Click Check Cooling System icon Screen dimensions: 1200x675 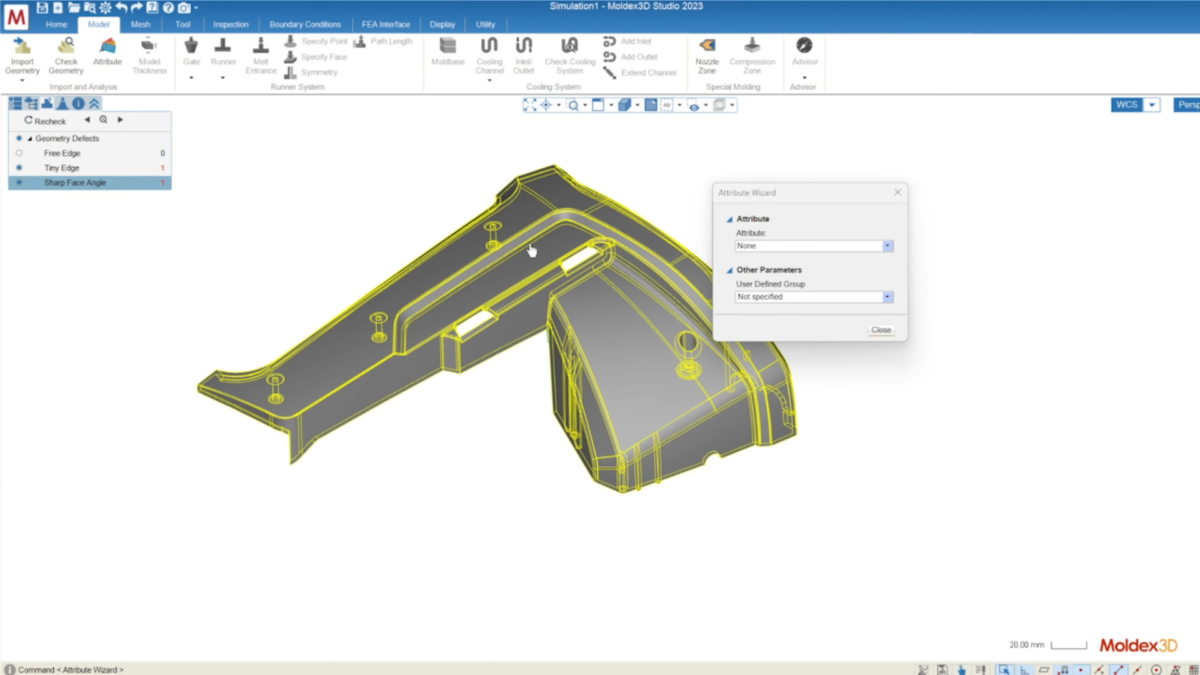click(x=569, y=45)
